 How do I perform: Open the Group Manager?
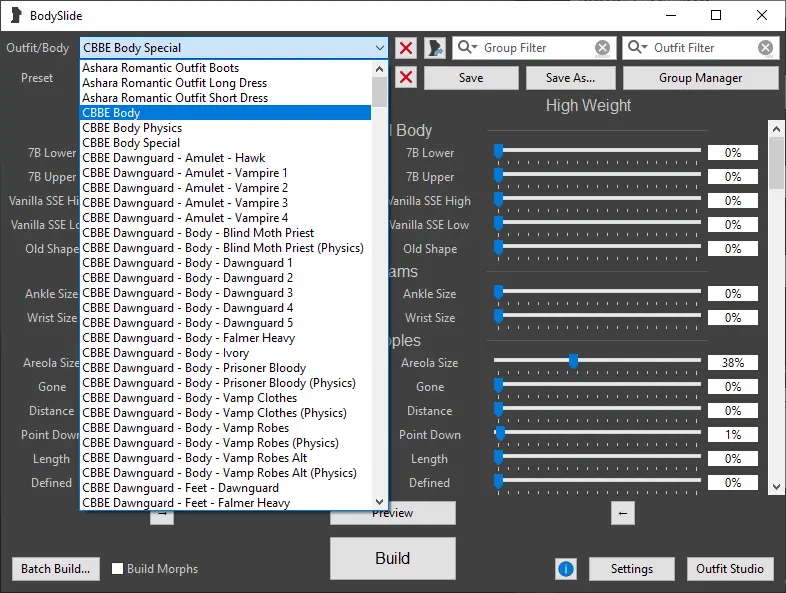(700, 78)
